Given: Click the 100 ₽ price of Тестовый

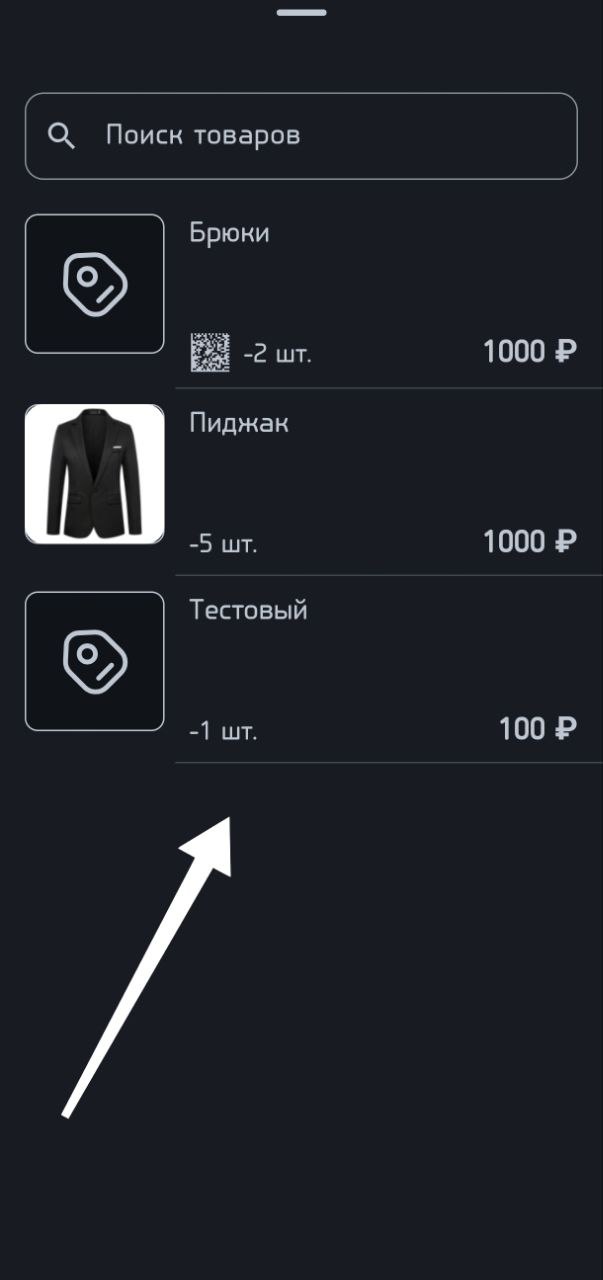Looking at the screenshot, I should (x=535, y=729).
